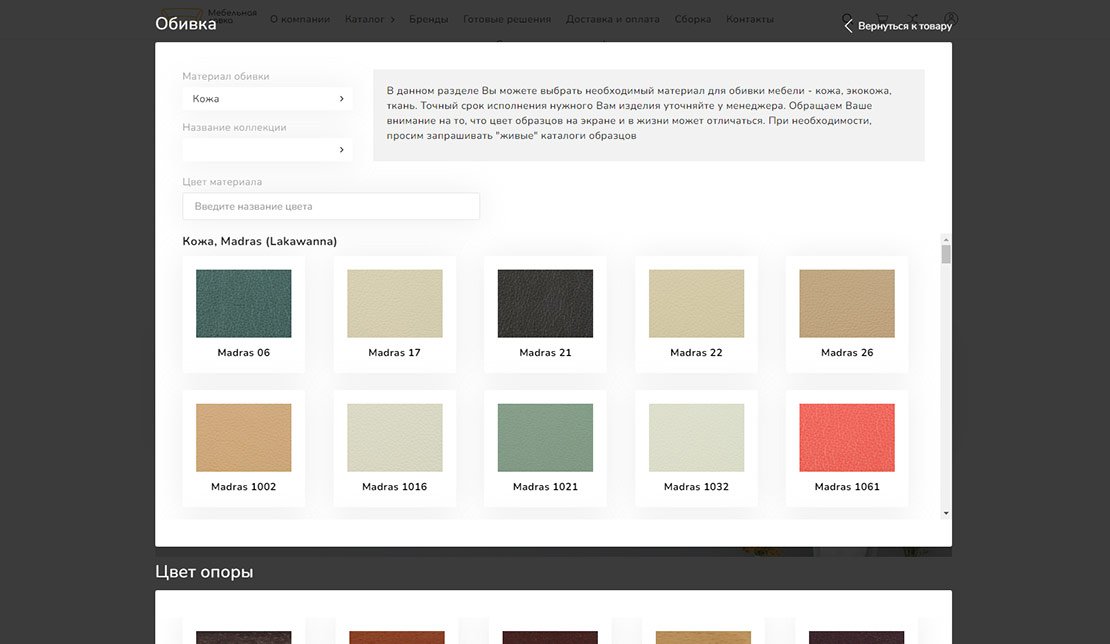Screen dimensions: 1110x644
Task: Select the Madras 1016 off-white swatch
Action: (395, 438)
